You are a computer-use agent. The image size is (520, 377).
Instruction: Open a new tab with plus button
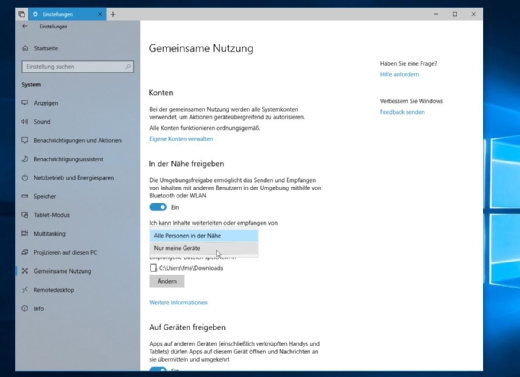113,14
